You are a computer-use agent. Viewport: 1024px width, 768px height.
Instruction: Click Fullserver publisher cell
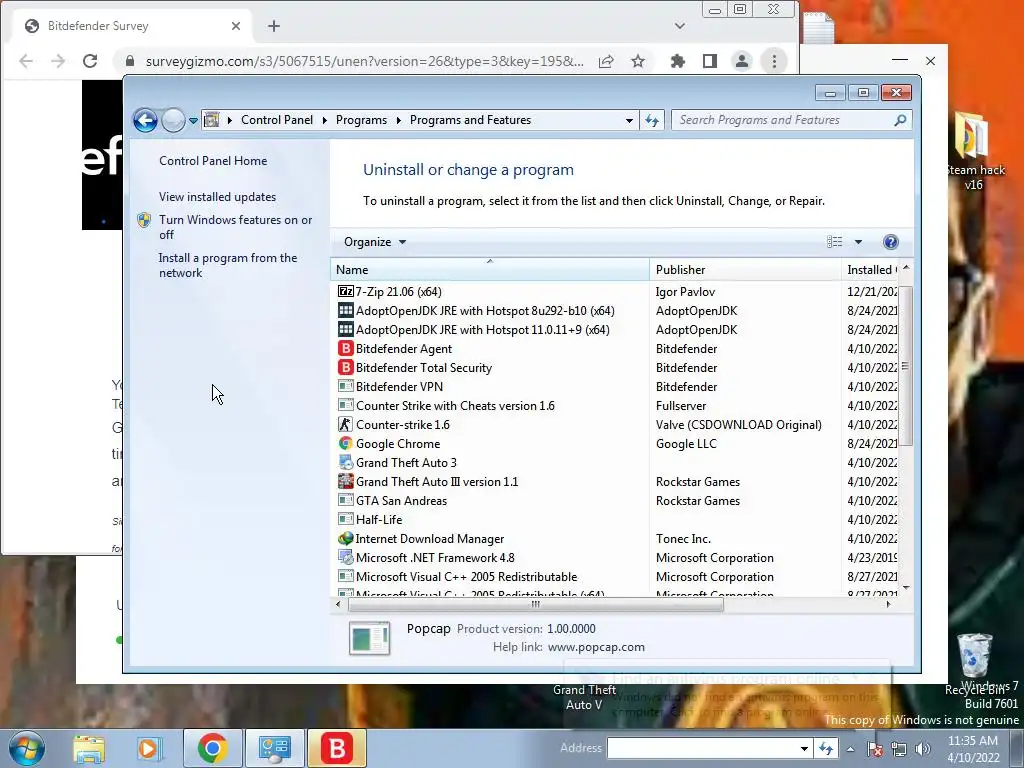pyautogui.click(x=680, y=406)
